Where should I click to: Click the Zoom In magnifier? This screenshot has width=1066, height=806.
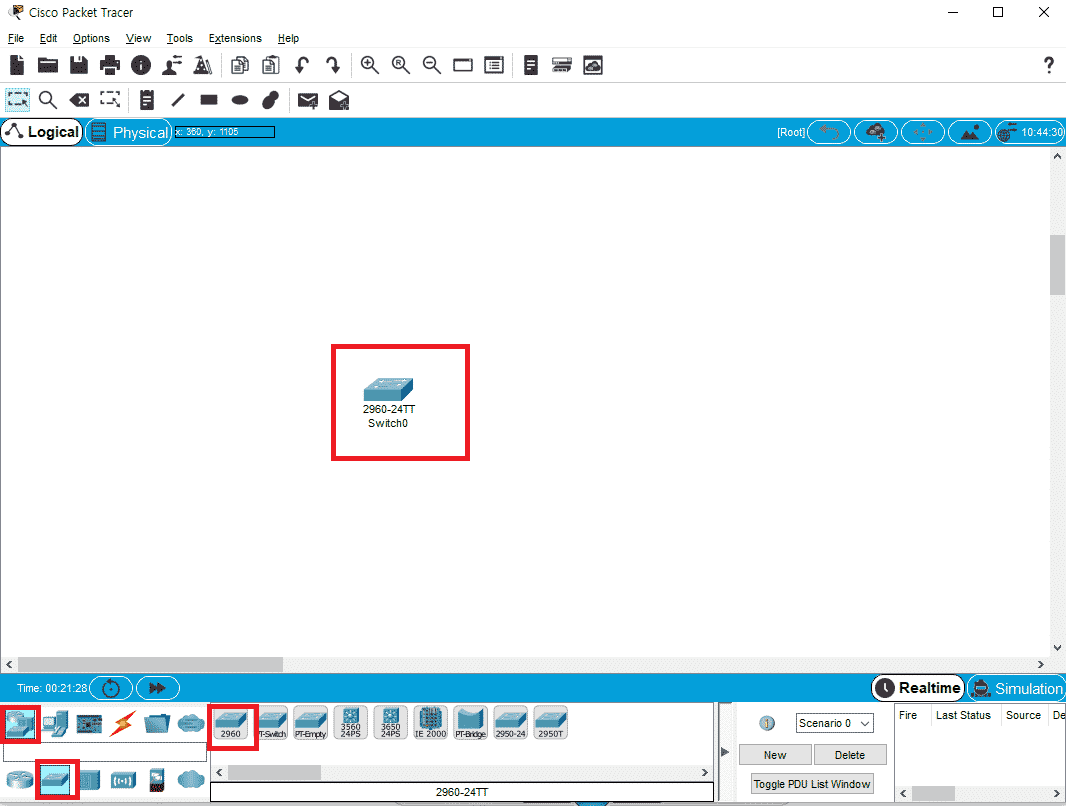[370, 65]
